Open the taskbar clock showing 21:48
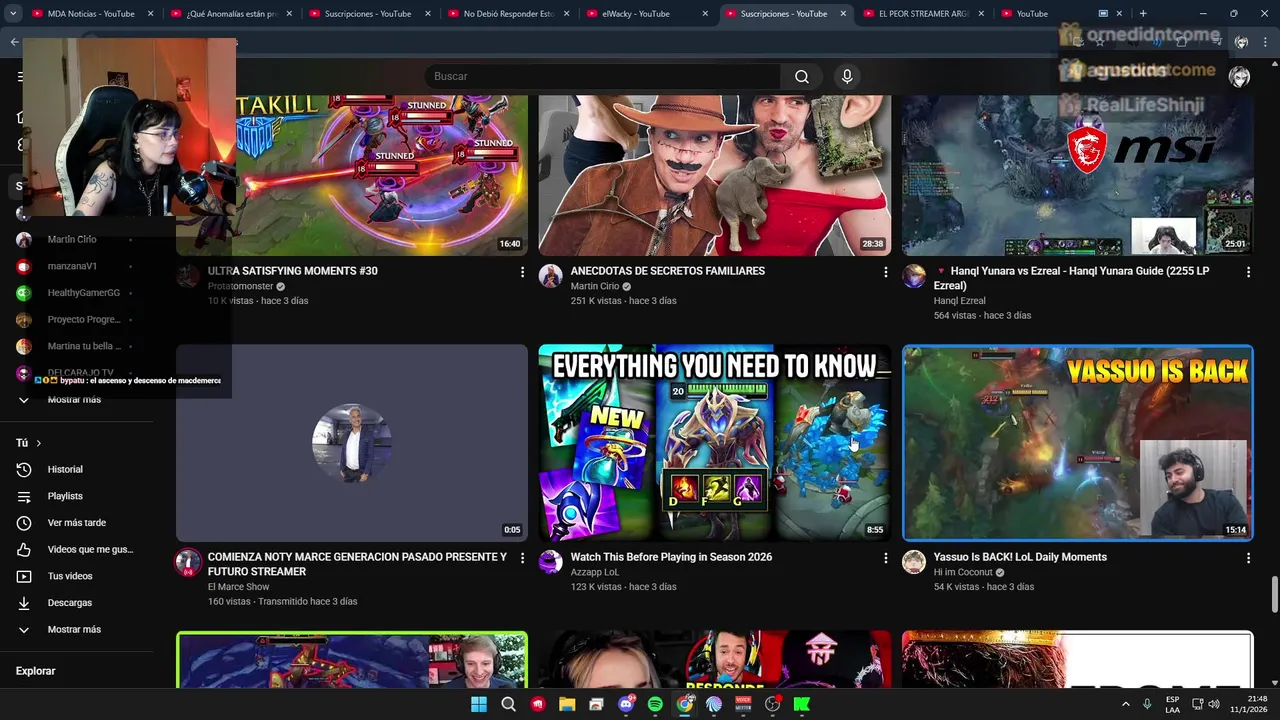This screenshot has height=720, width=1280. (x=1250, y=704)
